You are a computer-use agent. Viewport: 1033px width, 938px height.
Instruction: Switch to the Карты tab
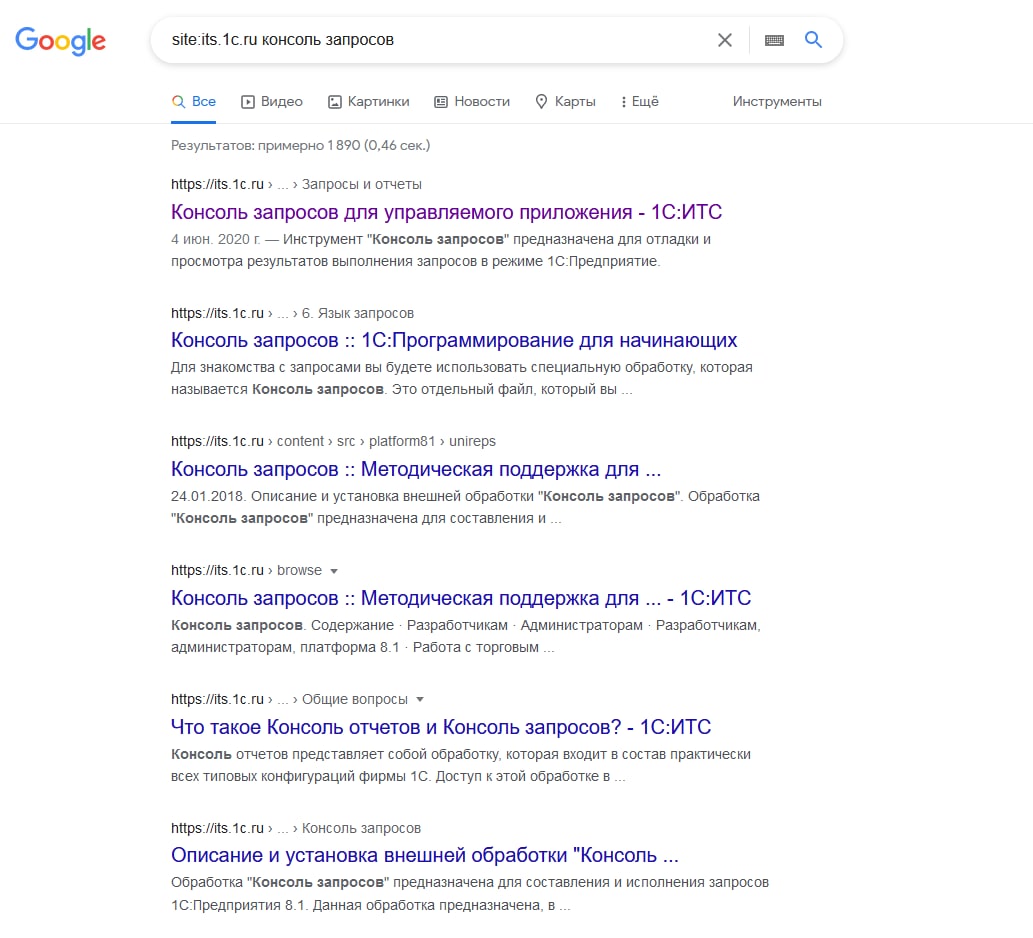[565, 101]
